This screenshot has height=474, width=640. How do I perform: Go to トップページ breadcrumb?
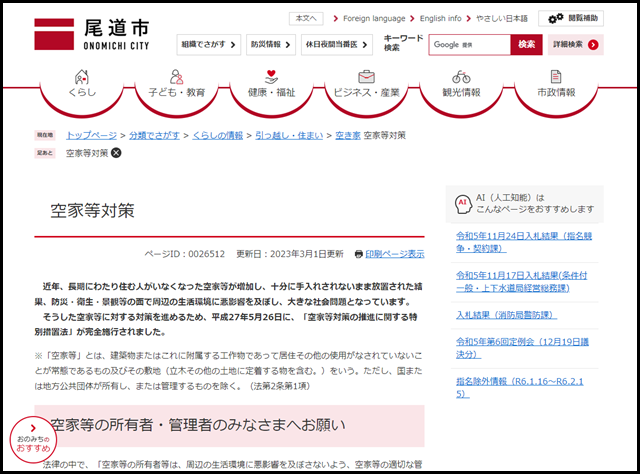[91, 135]
